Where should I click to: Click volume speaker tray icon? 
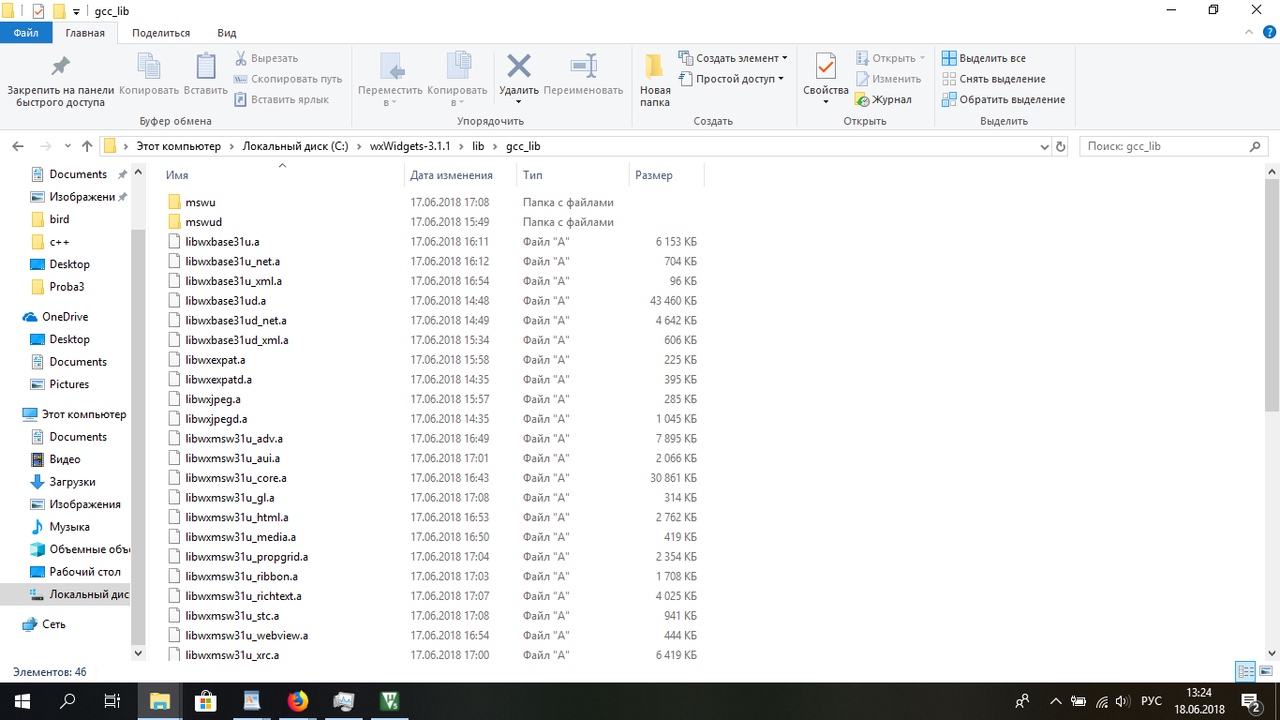[1121, 701]
